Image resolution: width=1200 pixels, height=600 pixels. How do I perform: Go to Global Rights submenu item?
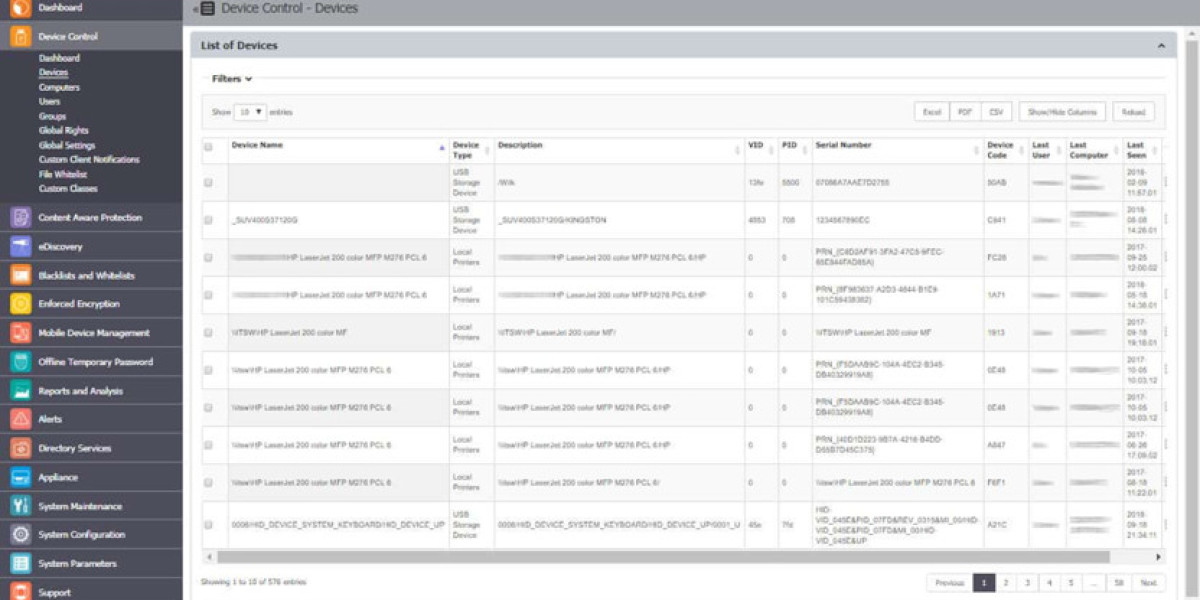[x=63, y=130]
